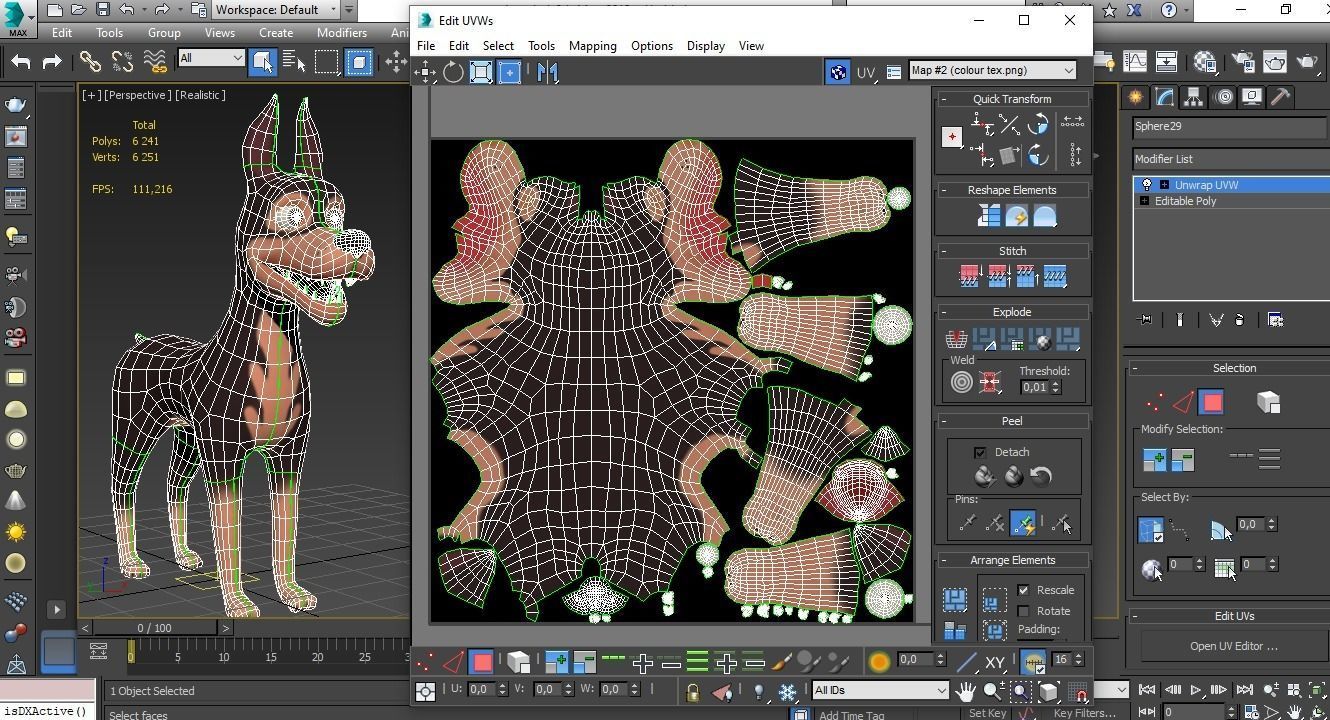Click the Stitch To Target icon
This screenshot has width=1330, height=720.
tap(970, 276)
